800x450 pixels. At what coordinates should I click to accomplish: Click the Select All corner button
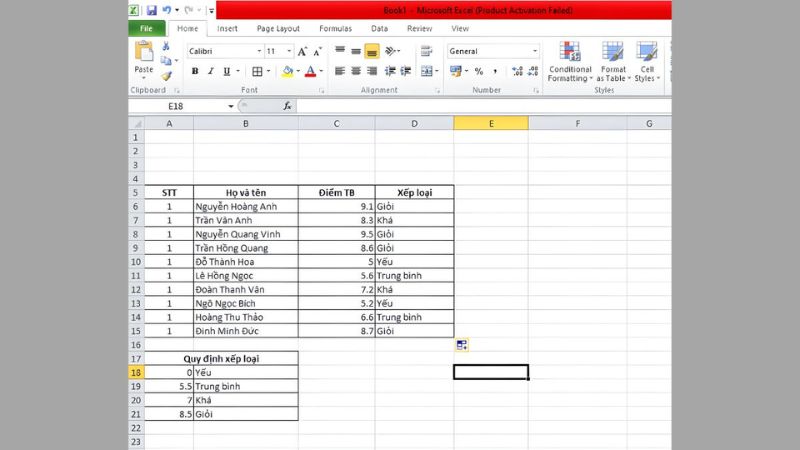137,123
